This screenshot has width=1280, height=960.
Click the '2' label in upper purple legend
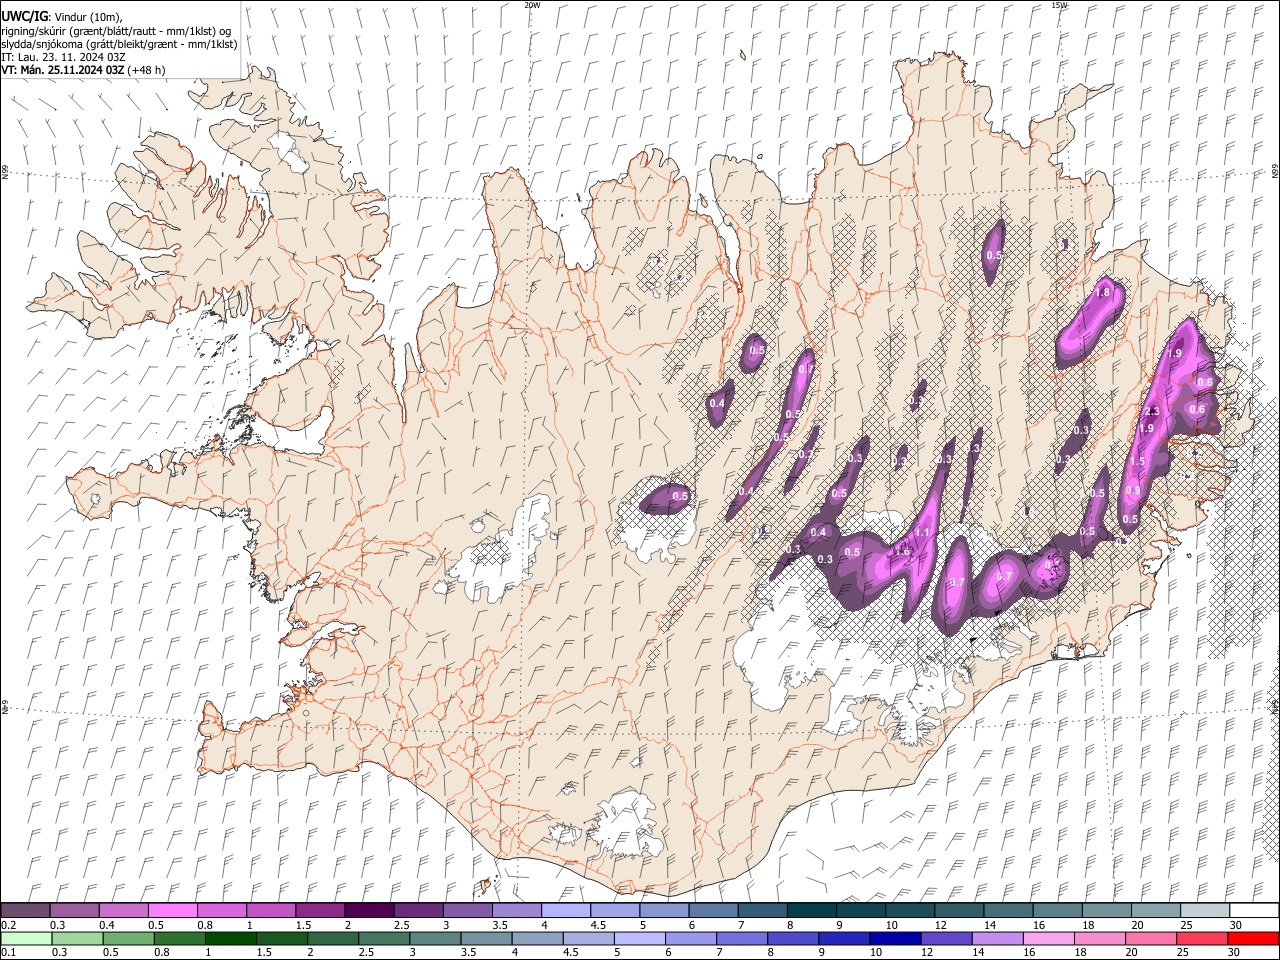pyautogui.click(x=347, y=925)
